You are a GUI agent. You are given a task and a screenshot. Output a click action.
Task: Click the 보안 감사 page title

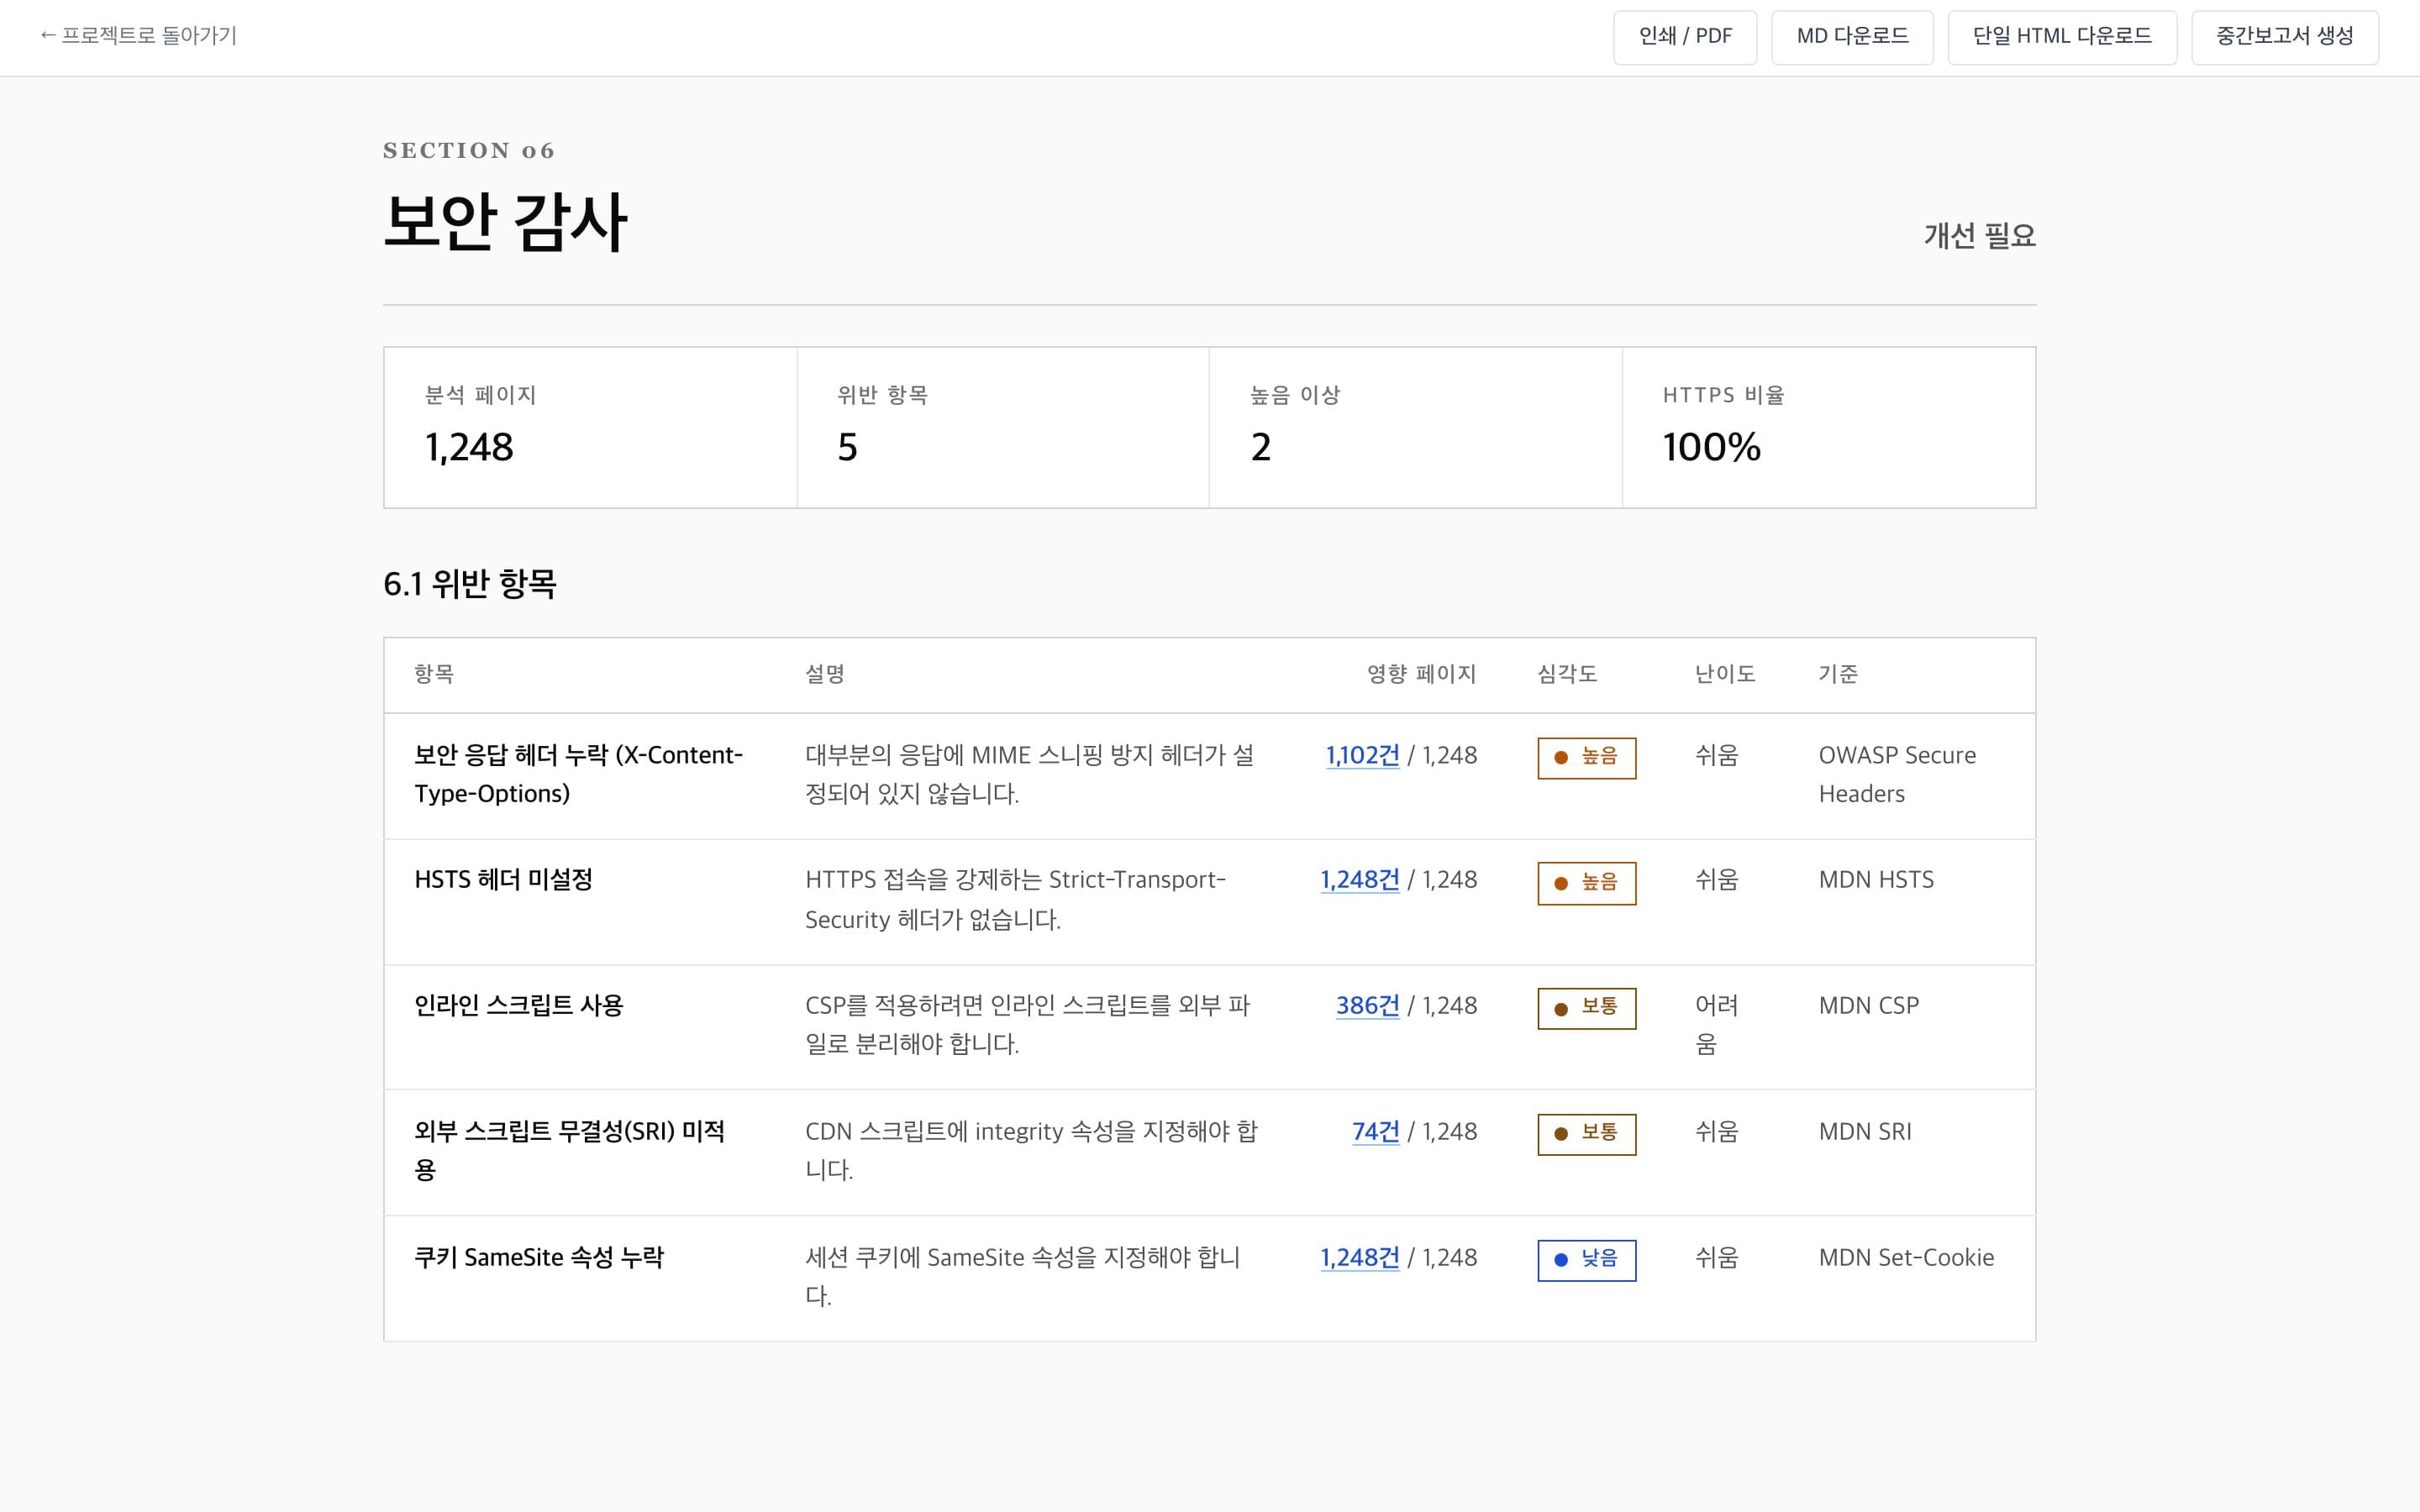point(506,222)
